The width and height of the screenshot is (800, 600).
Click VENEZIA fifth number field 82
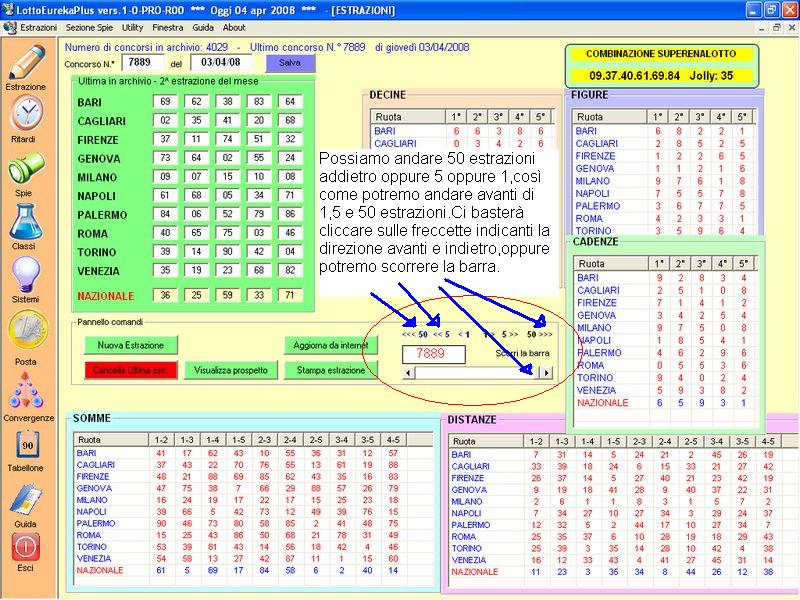290,270
